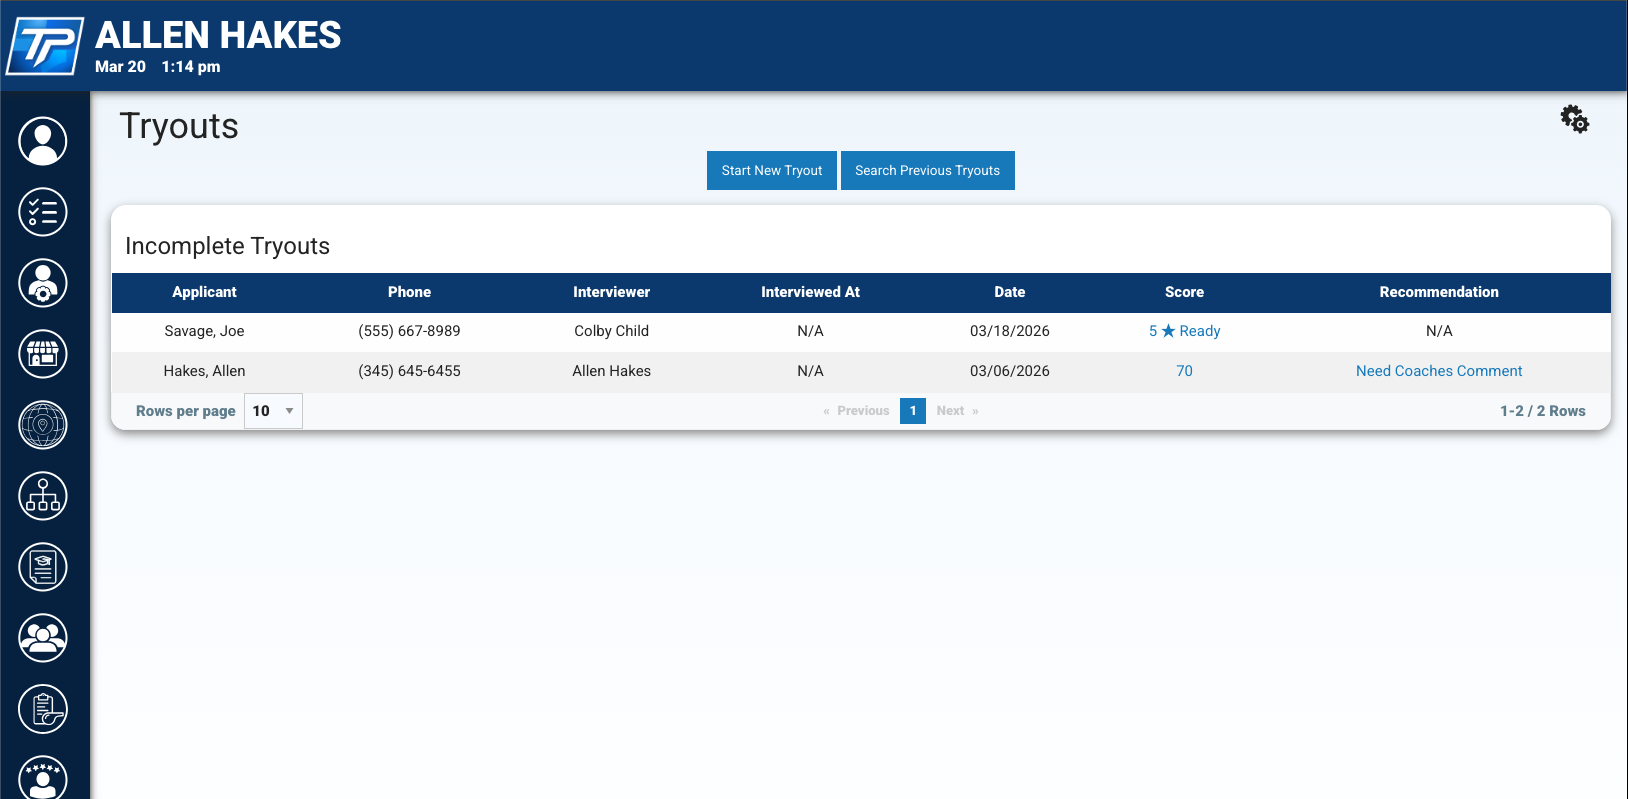Sort by Applicant column header
Viewport: 1628px width, 799px height.
204,292
